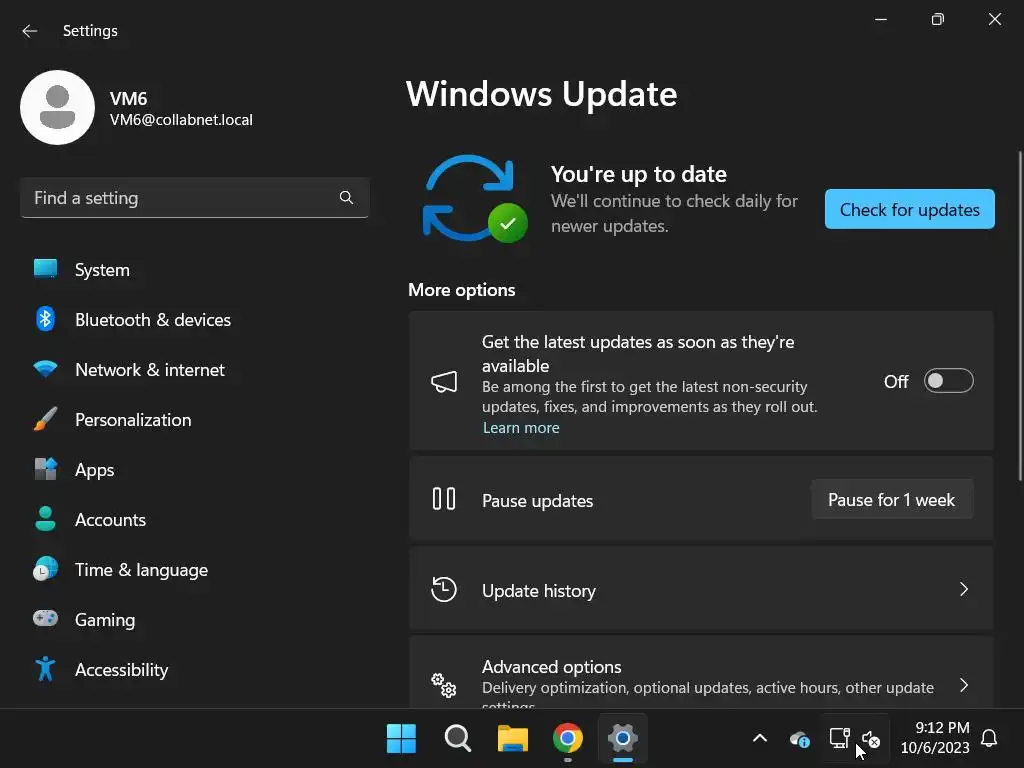The image size is (1024, 768).
Task: Open the Windows Start menu
Action: coord(401,739)
